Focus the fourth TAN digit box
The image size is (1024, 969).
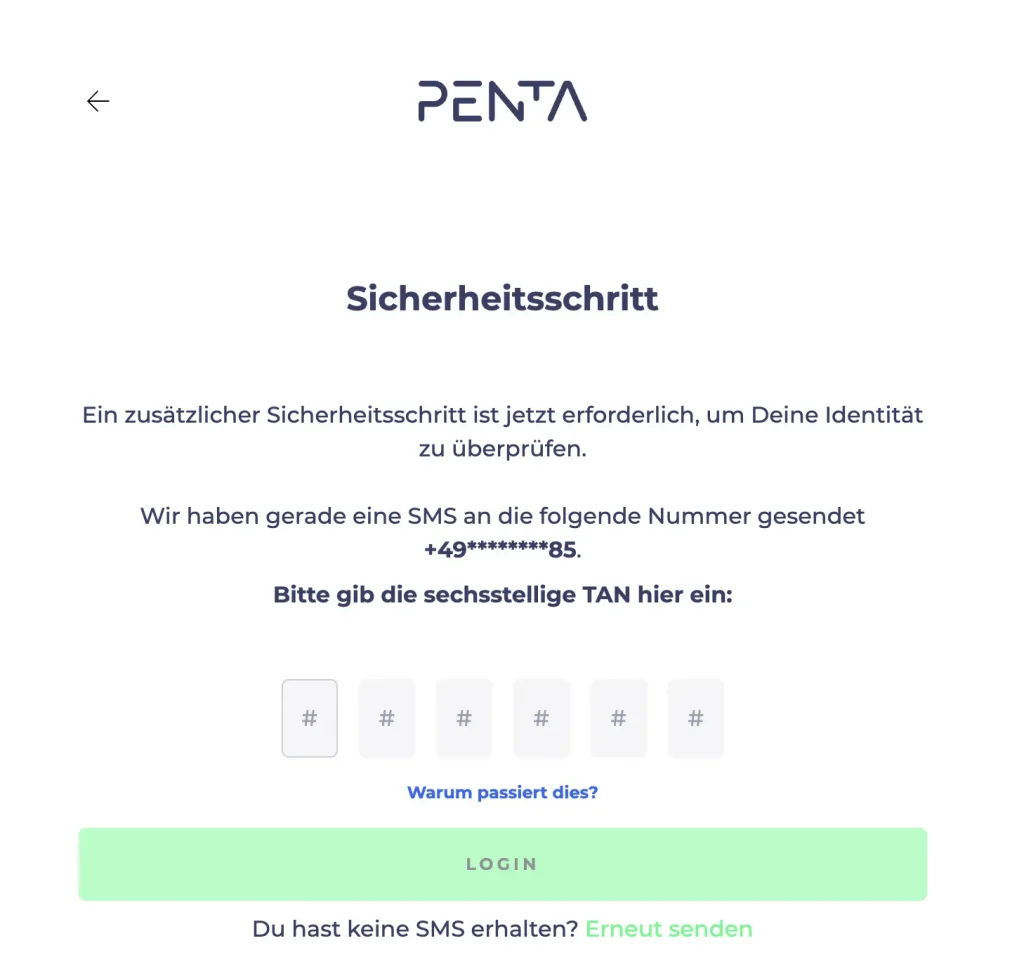point(541,718)
